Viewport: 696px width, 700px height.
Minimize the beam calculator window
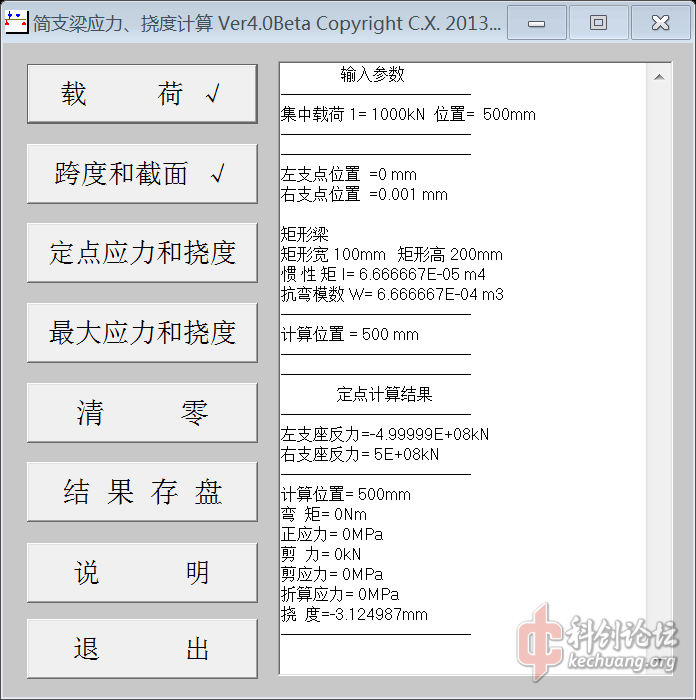click(537, 23)
